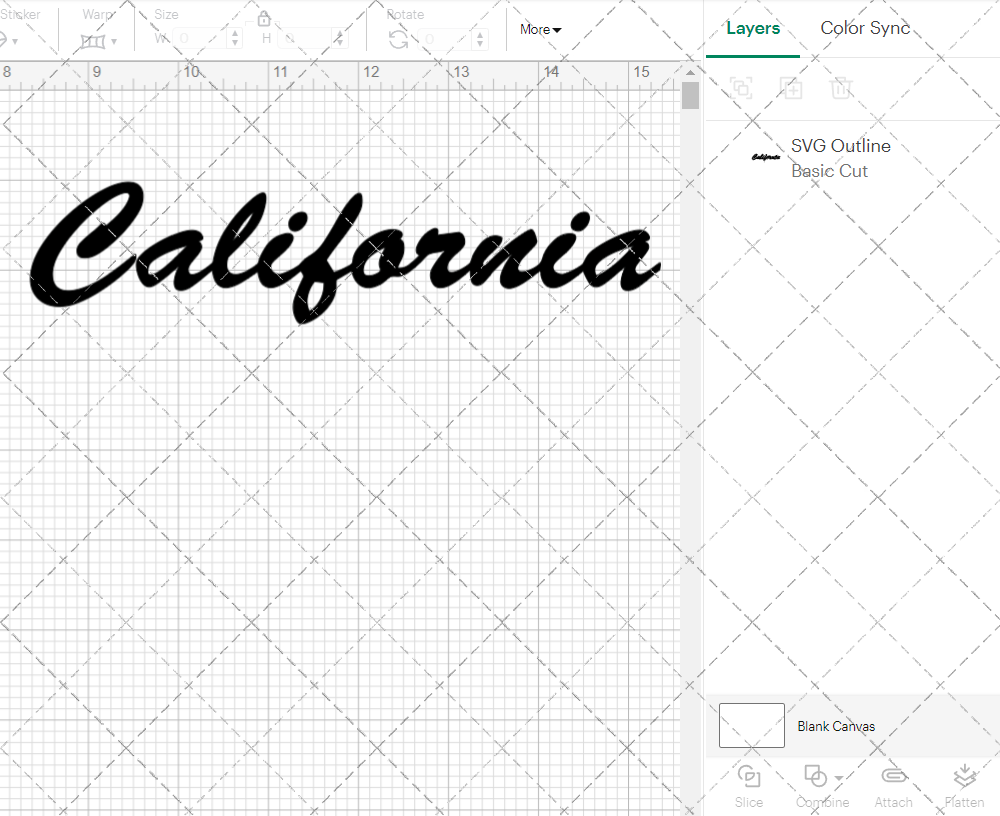Click the Combine tool icon
This screenshot has height=816, width=1000.
[815, 776]
